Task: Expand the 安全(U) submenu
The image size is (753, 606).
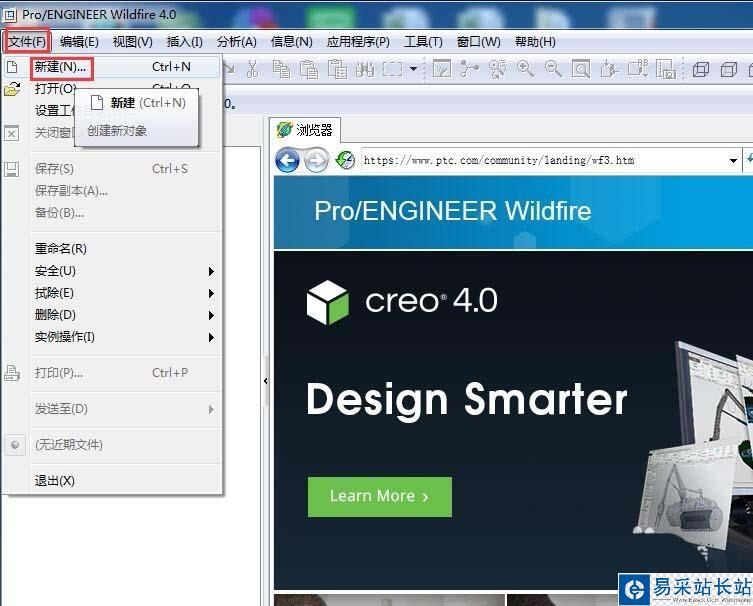Action: coord(125,271)
